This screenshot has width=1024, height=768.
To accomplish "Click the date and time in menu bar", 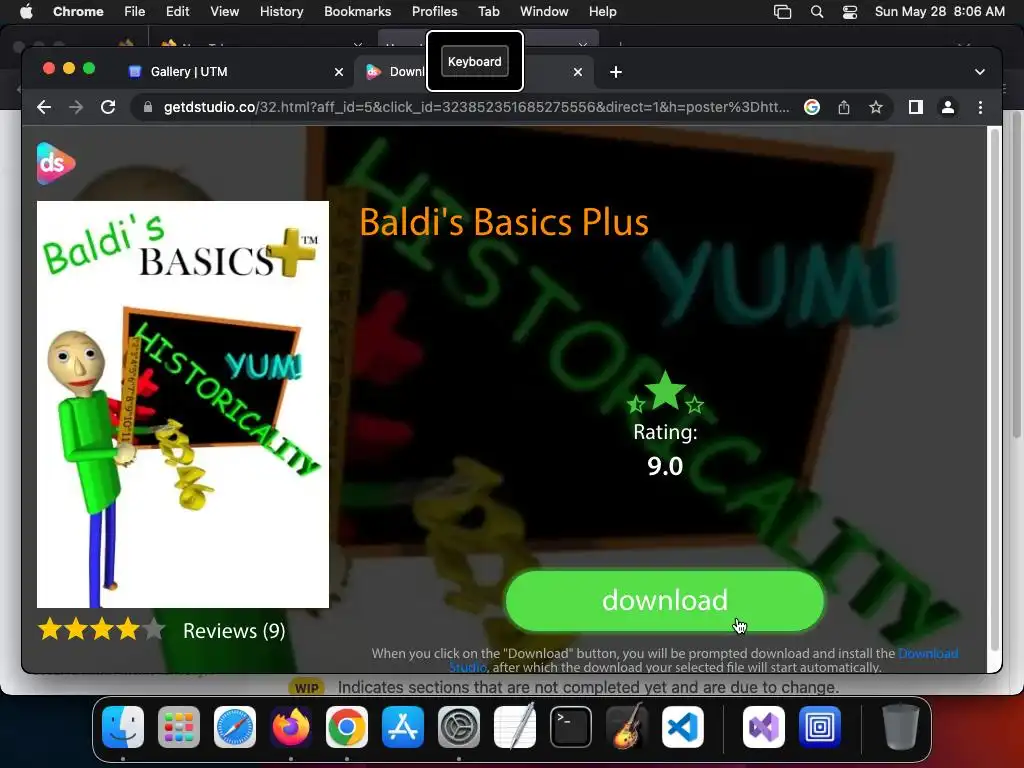I will pyautogui.click(x=939, y=11).
